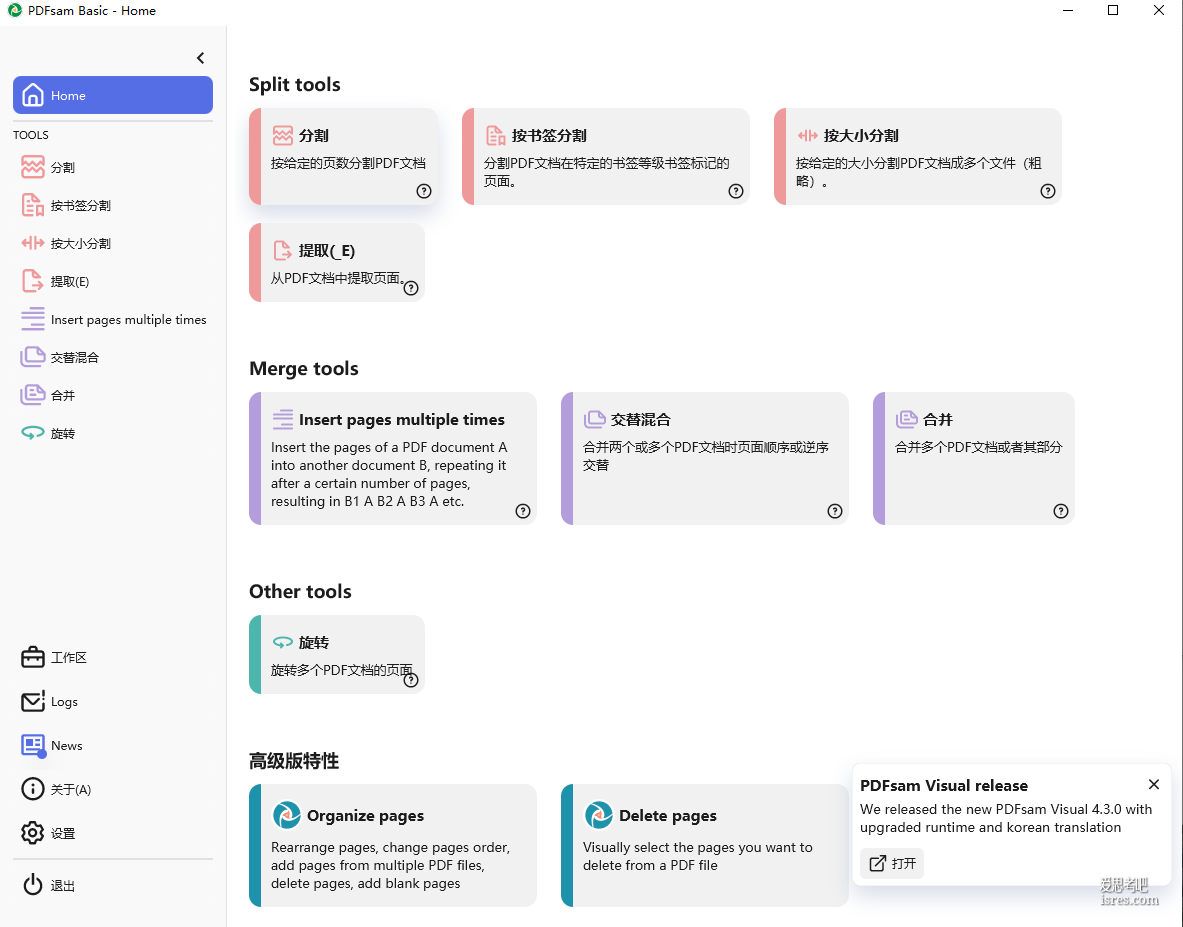This screenshot has height=927, width=1183.
Task: Show help for the 合并 card
Action: click(x=1061, y=511)
